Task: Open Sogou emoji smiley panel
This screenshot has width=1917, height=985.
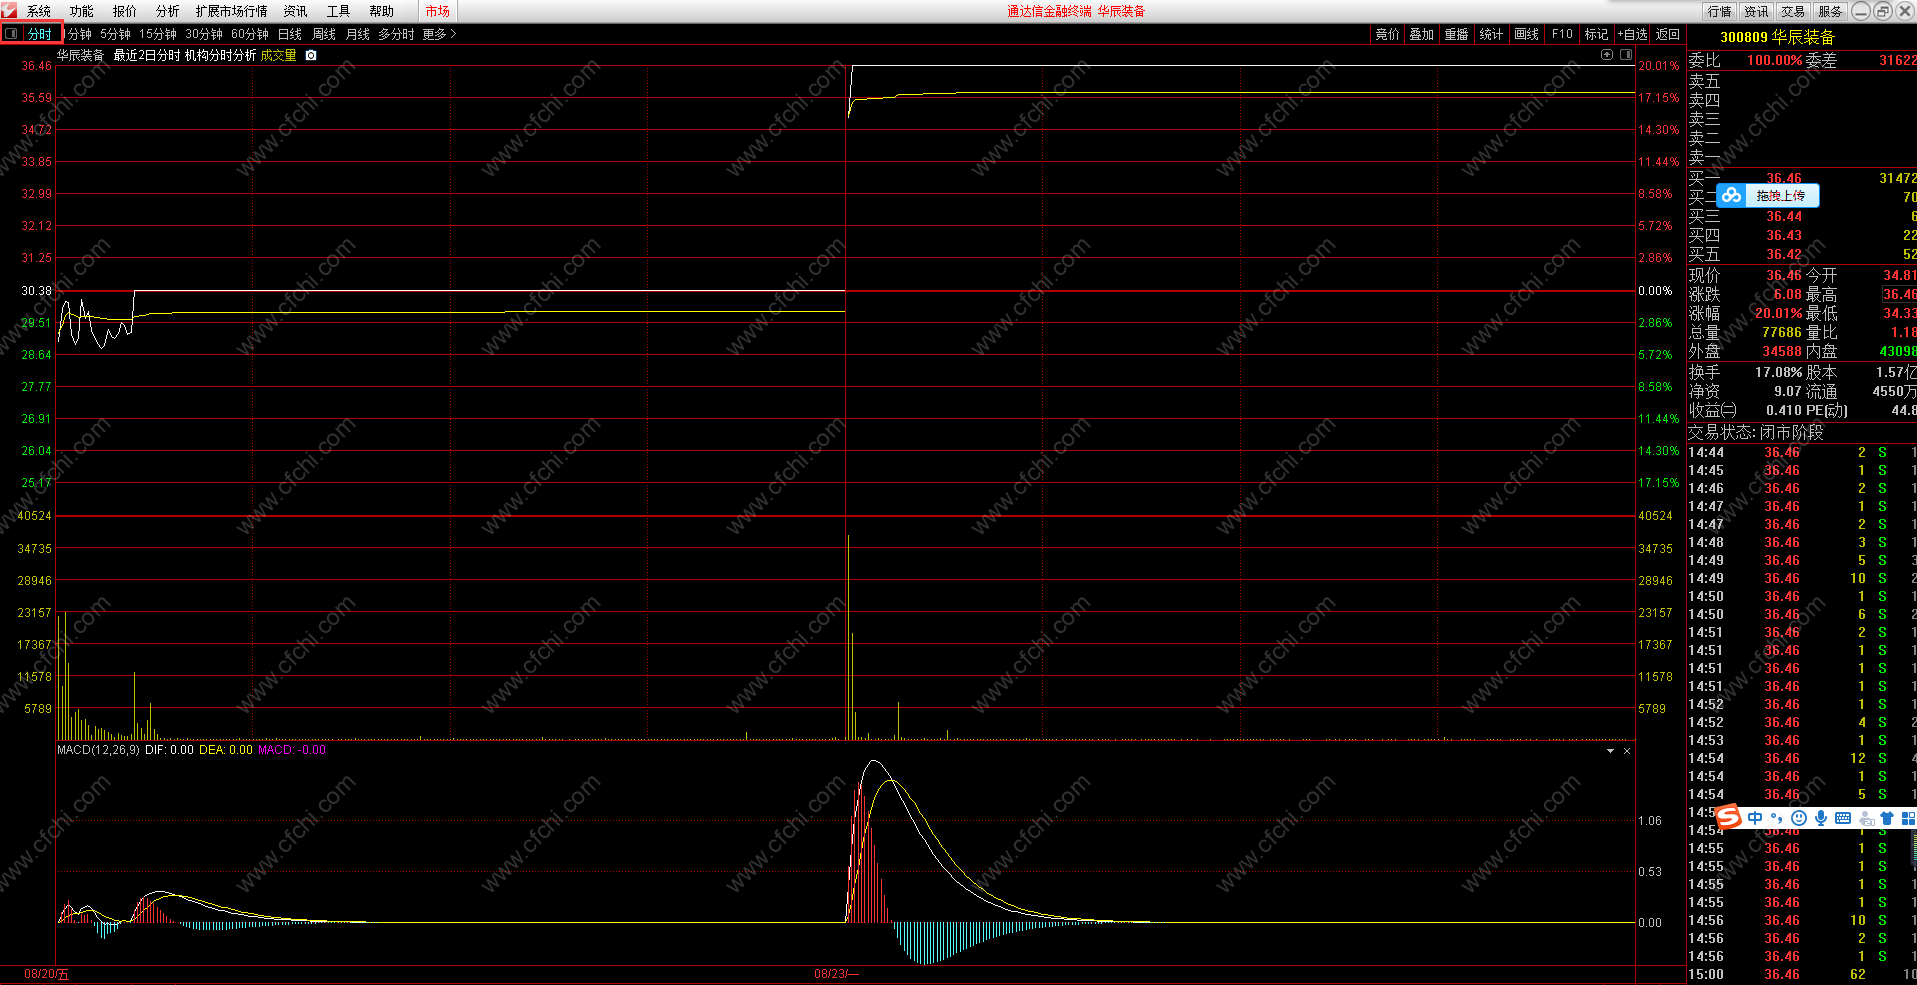Action: pyautogui.click(x=1799, y=818)
